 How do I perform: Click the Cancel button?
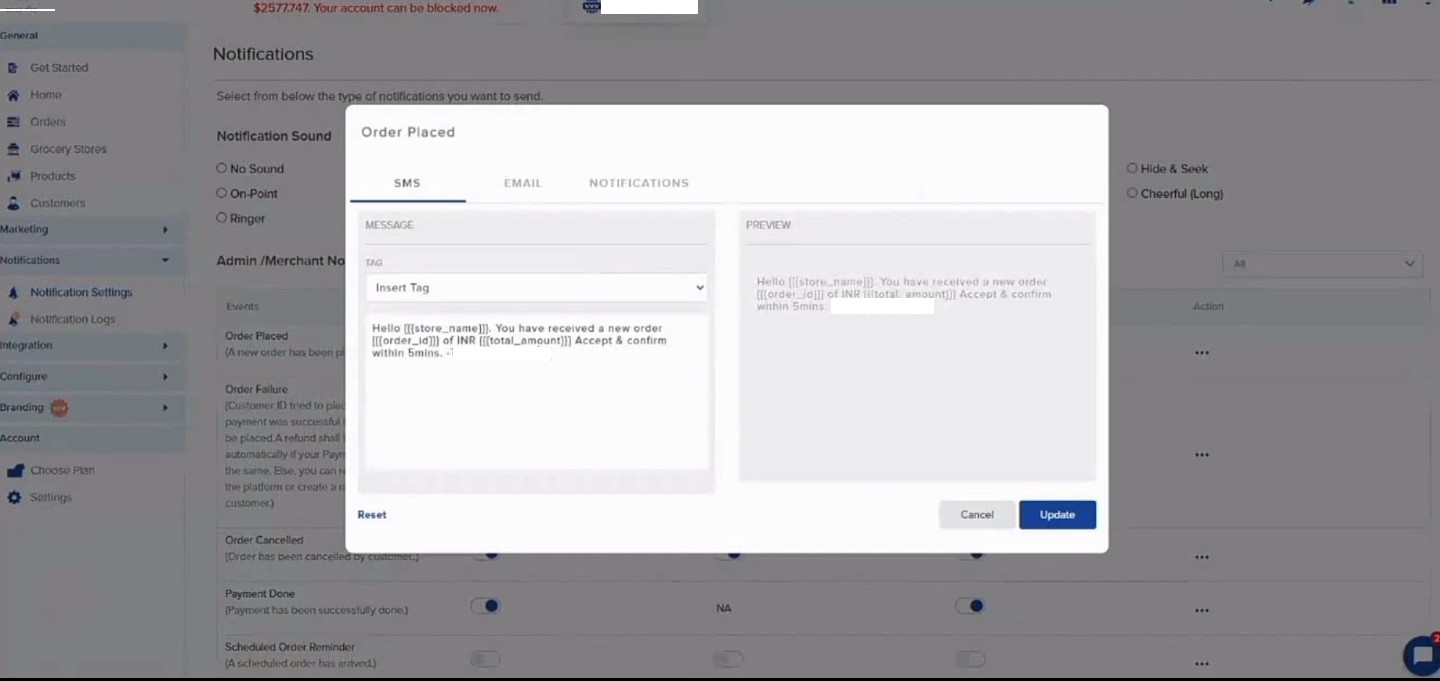(x=976, y=515)
